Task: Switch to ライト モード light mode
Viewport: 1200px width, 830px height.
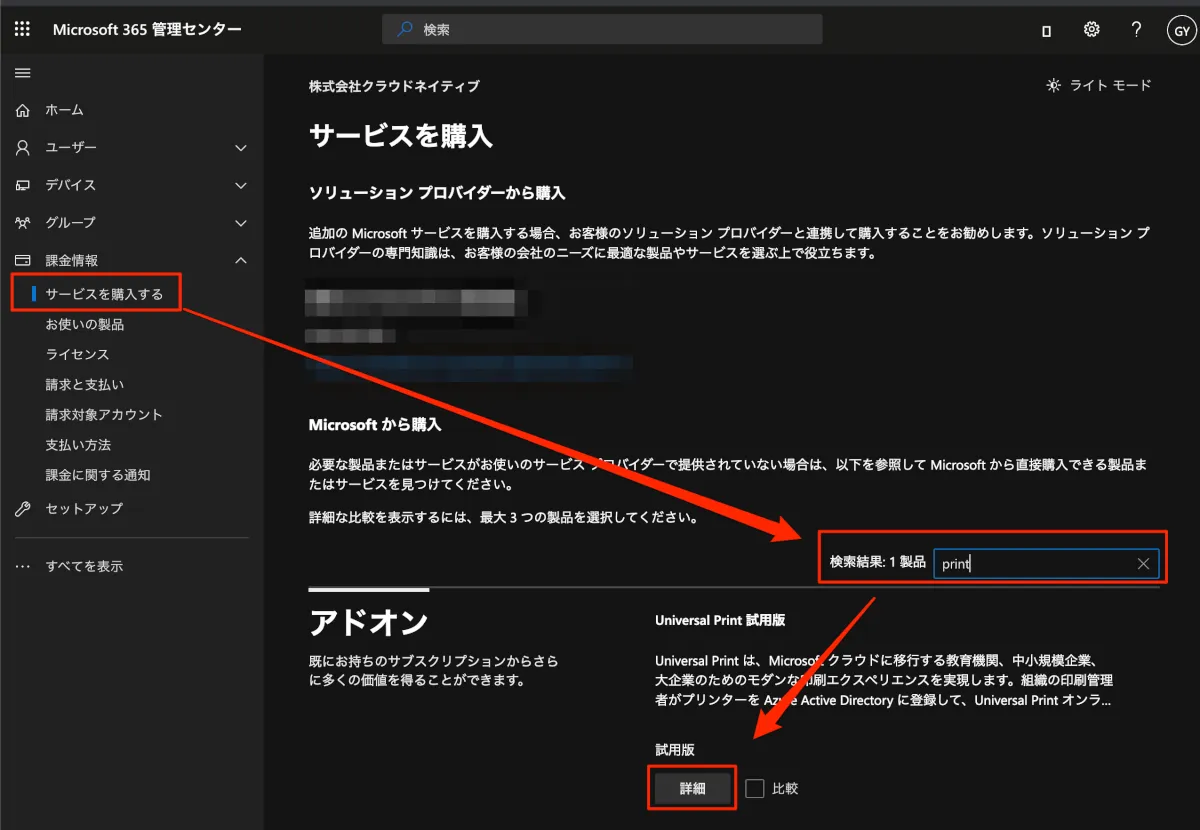Action: (1099, 85)
